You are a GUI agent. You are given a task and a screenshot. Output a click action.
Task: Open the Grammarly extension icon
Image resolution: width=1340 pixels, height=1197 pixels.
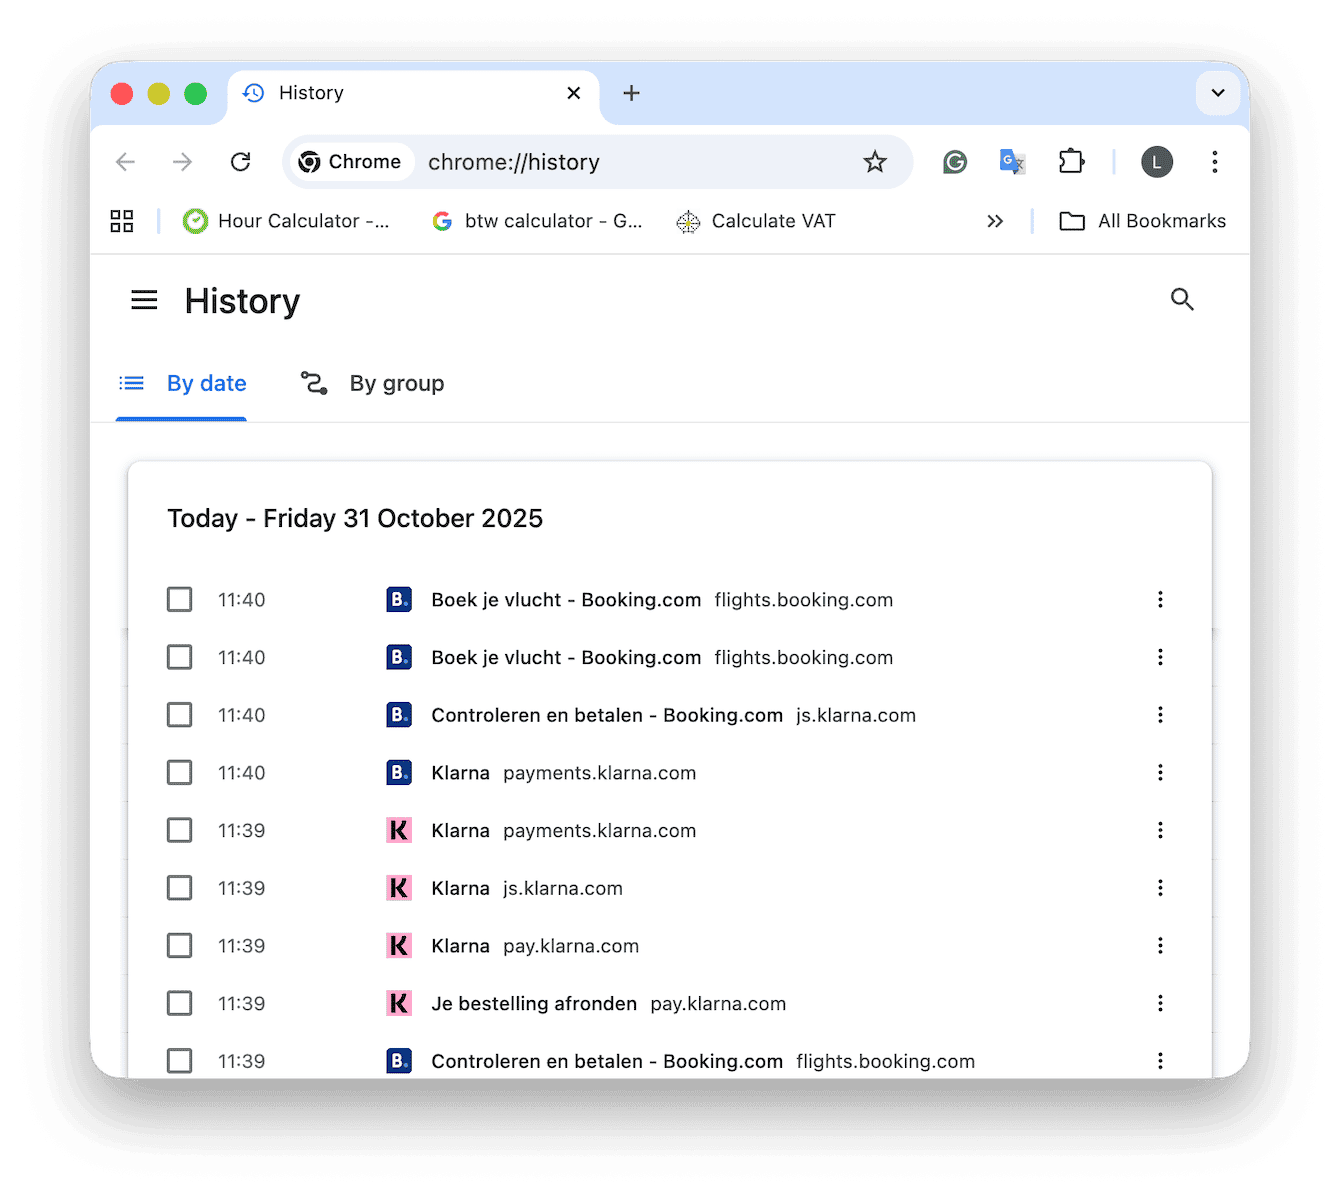tap(955, 161)
